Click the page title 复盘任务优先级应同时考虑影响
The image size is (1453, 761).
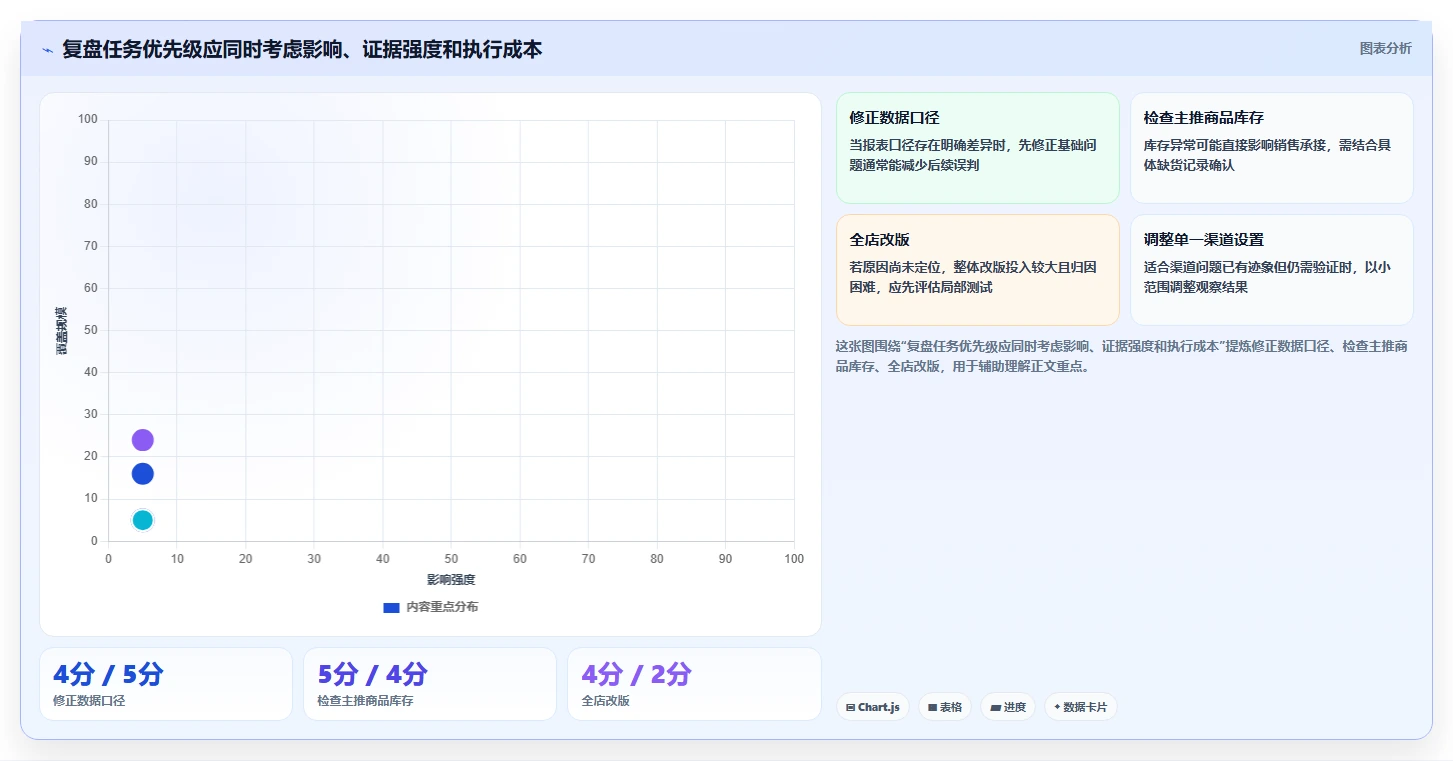(x=302, y=50)
